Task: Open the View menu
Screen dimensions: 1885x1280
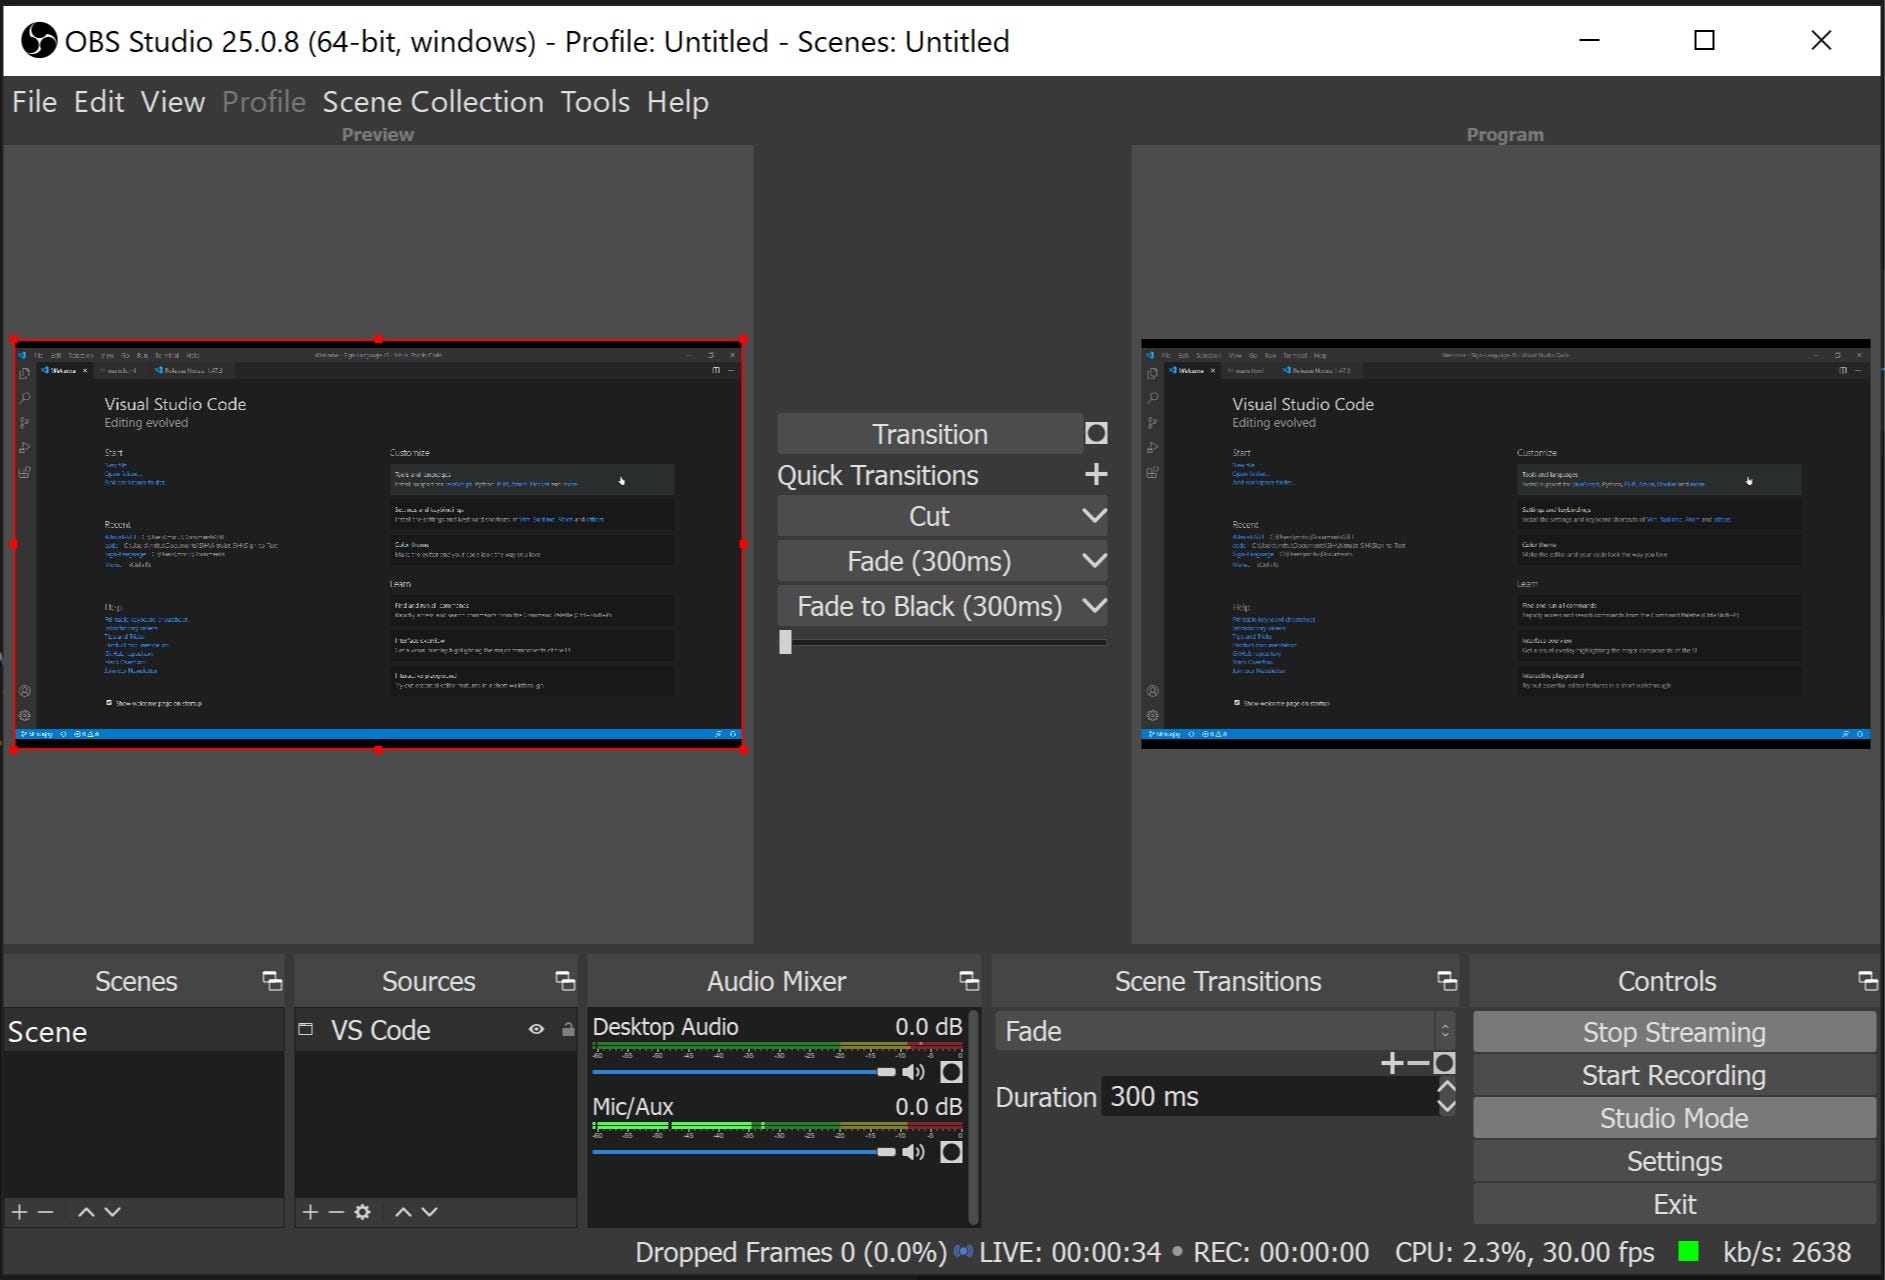Action: pyautogui.click(x=172, y=102)
